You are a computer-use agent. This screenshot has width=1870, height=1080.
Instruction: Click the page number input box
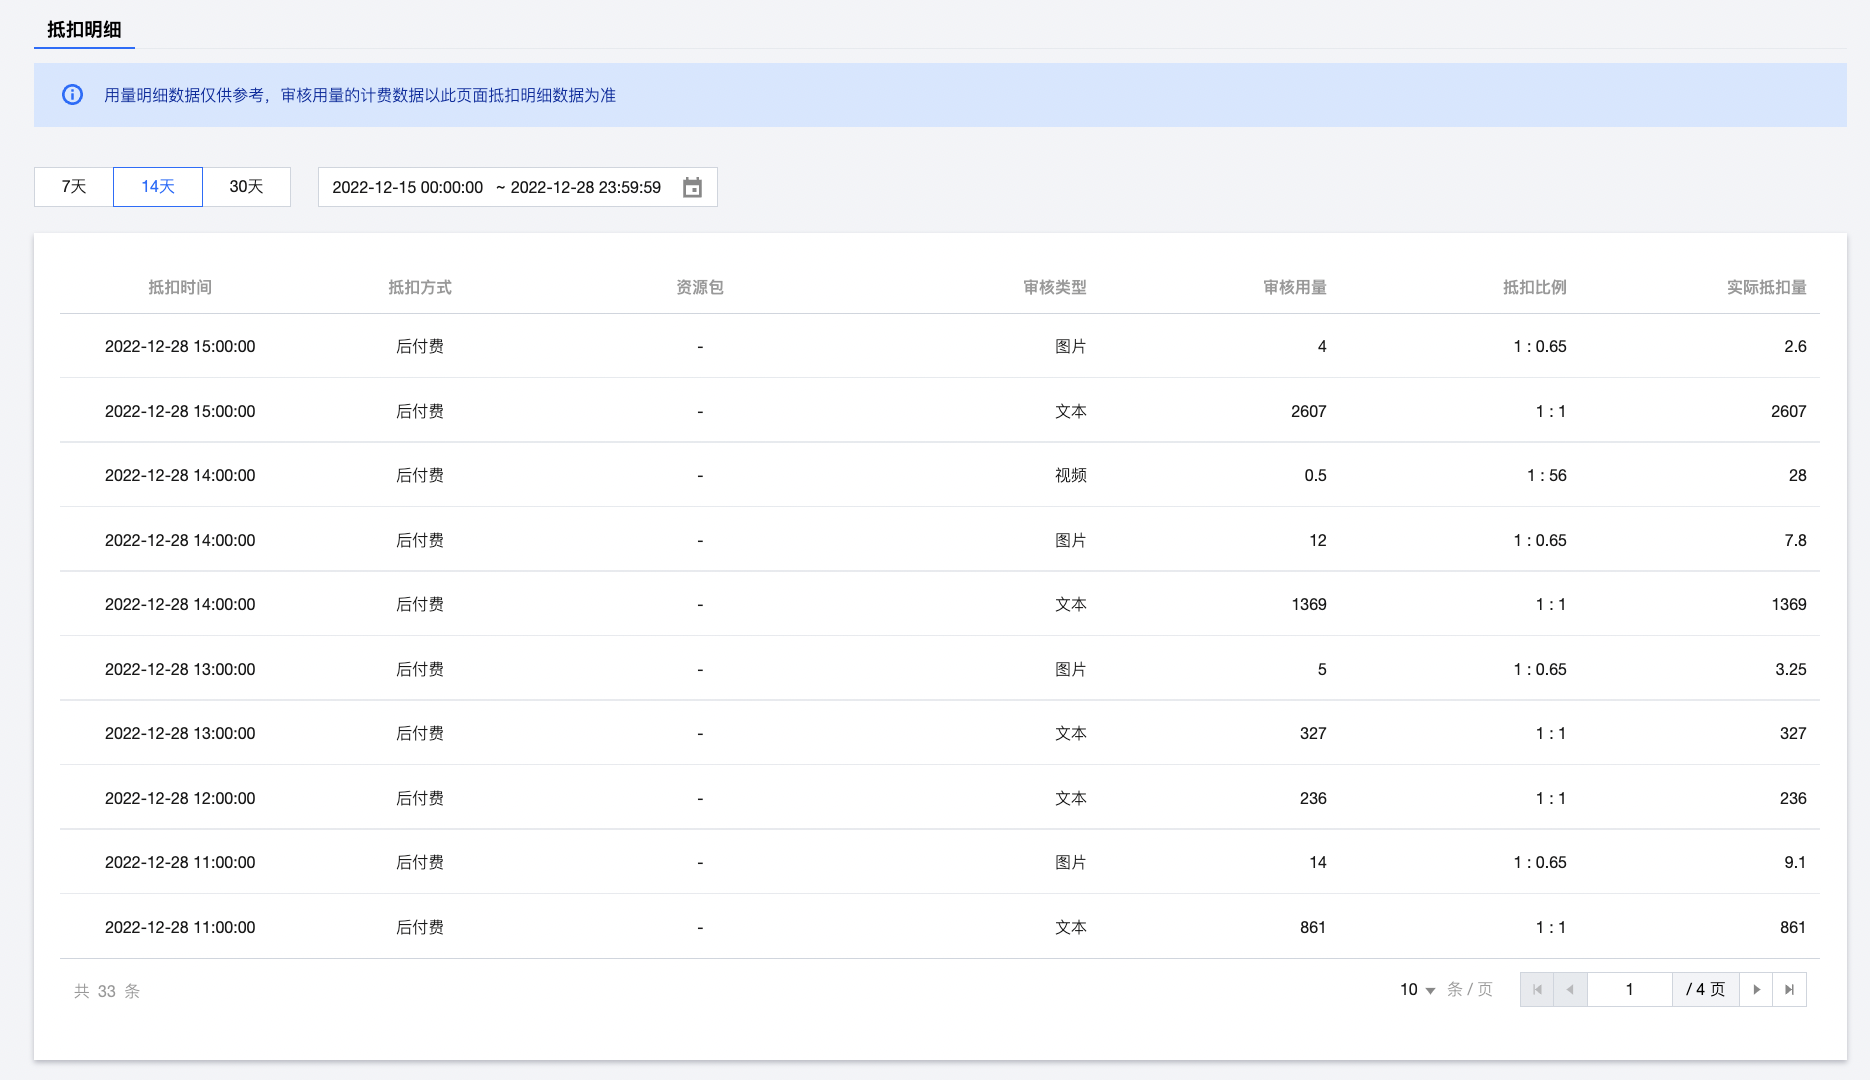click(x=1629, y=990)
